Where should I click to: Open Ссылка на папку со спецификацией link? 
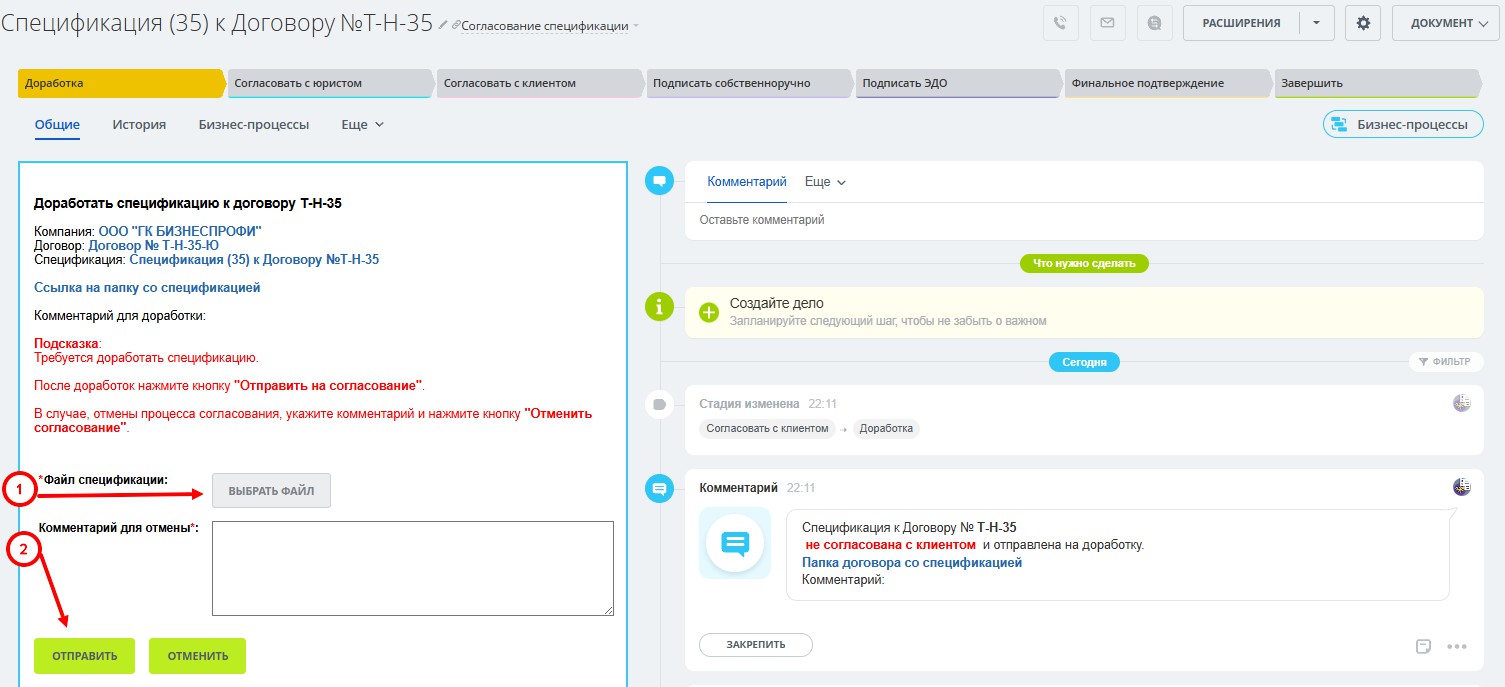click(x=147, y=287)
